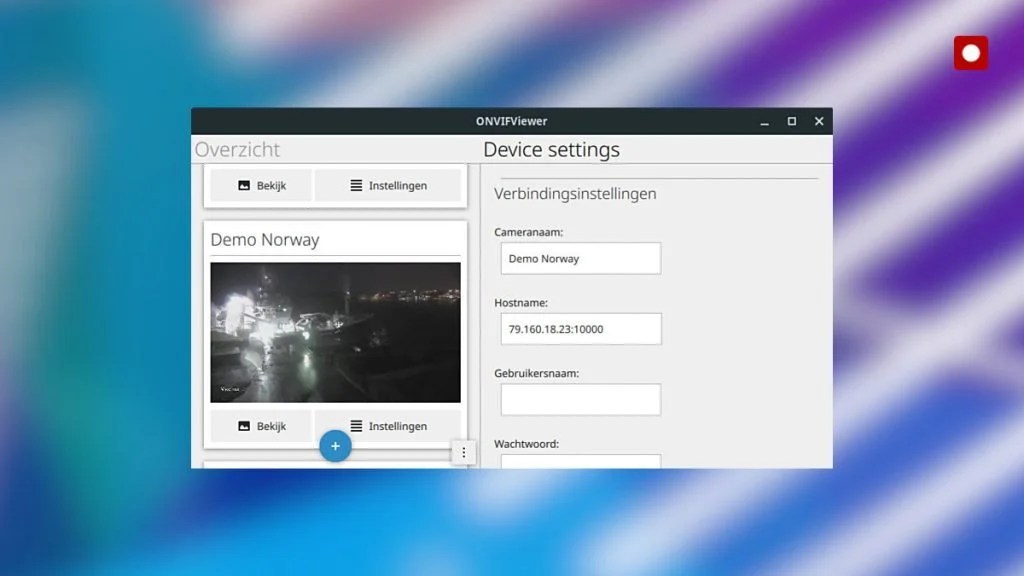Click the ONVIFViewer title bar text
This screenshot has height=576, width=1024.
(511, 121)
